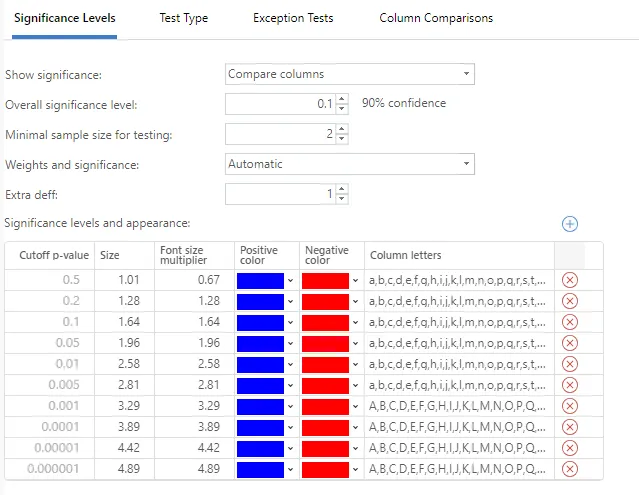Viewport: 639px width, 495px height.
Task: Click the Column letters field for 0.0001 row
Action: coord(459,427)
